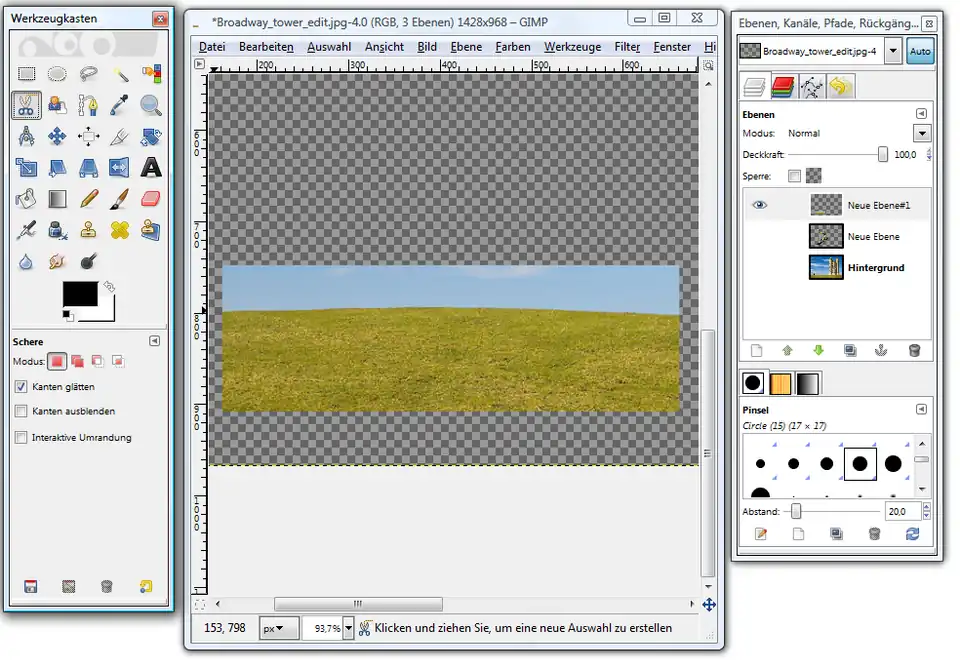Uncheck the 'Kanten glätten' checkbox
This screenshot has width=960, height=668.
21,386
